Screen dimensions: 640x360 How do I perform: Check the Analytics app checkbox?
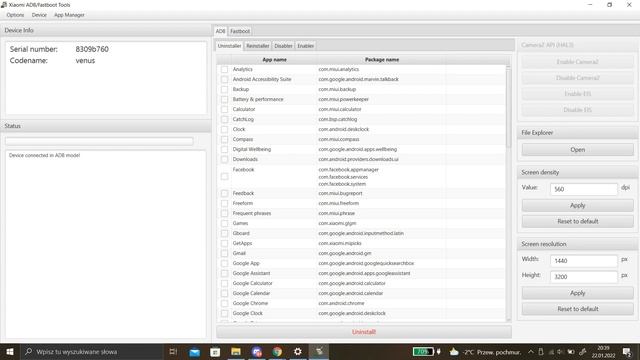(x=224, y=69)
